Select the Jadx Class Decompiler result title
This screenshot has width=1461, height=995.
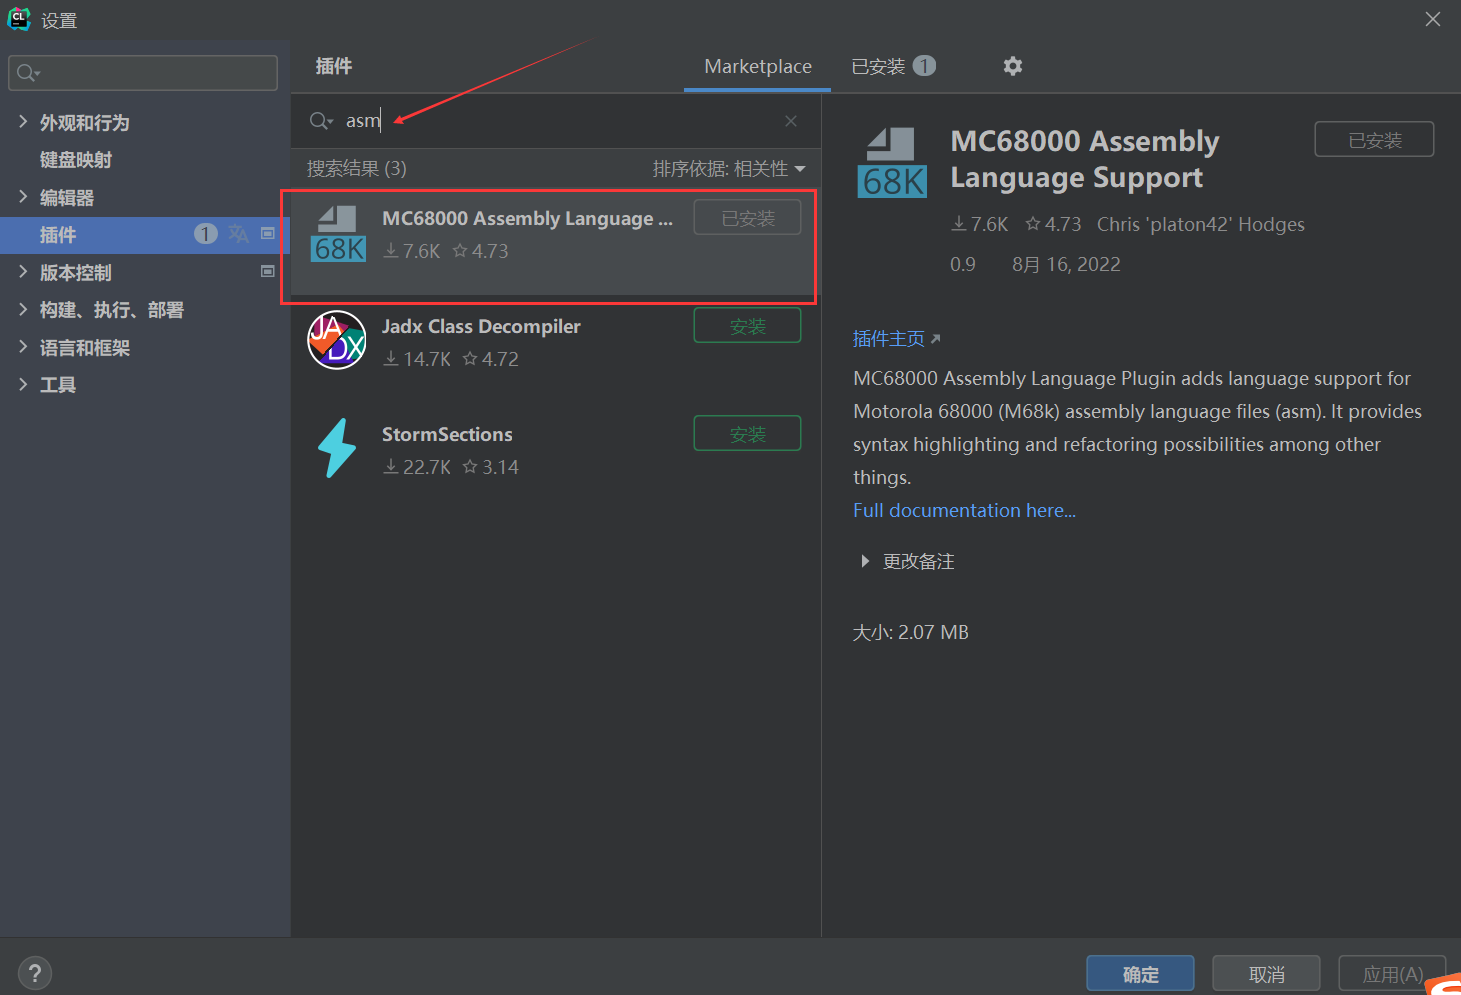coord(481,326)
